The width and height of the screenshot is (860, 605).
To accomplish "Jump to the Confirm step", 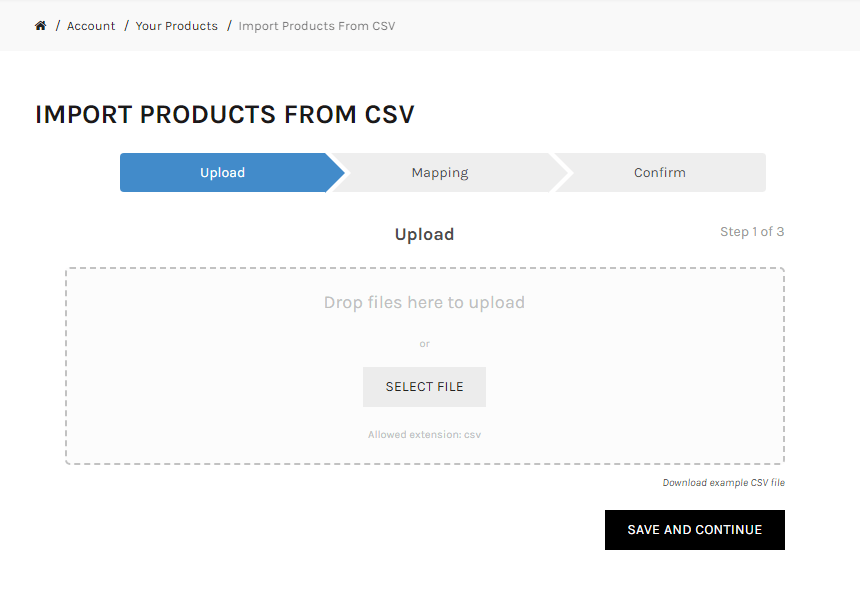I will click(660, 172).
